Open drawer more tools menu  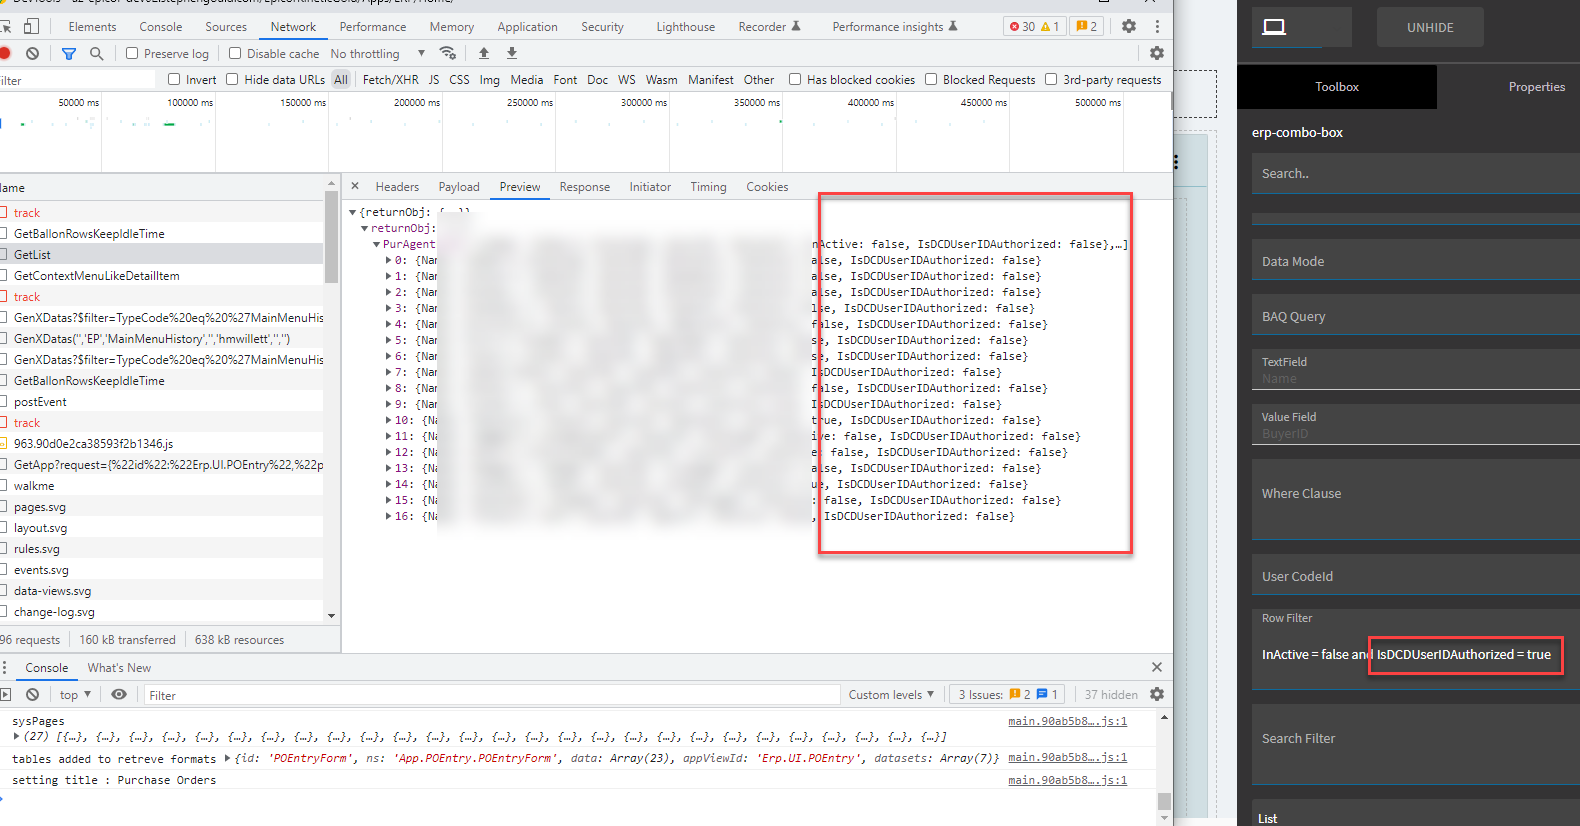tap(5, 667)
